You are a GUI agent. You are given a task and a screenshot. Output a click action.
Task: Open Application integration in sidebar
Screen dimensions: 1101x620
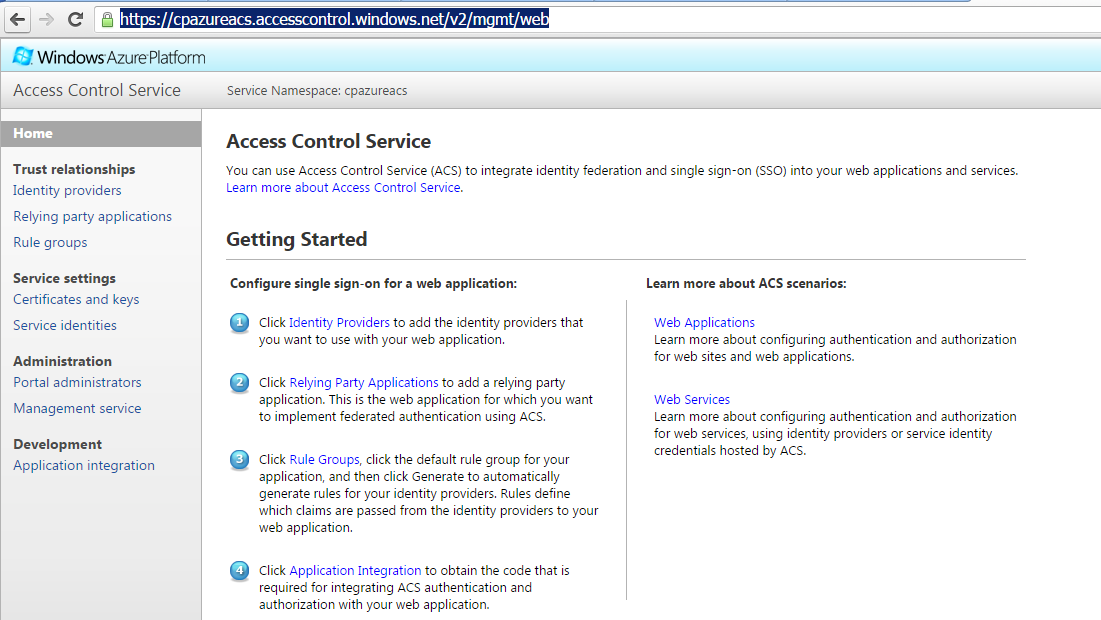pos(84,465)
